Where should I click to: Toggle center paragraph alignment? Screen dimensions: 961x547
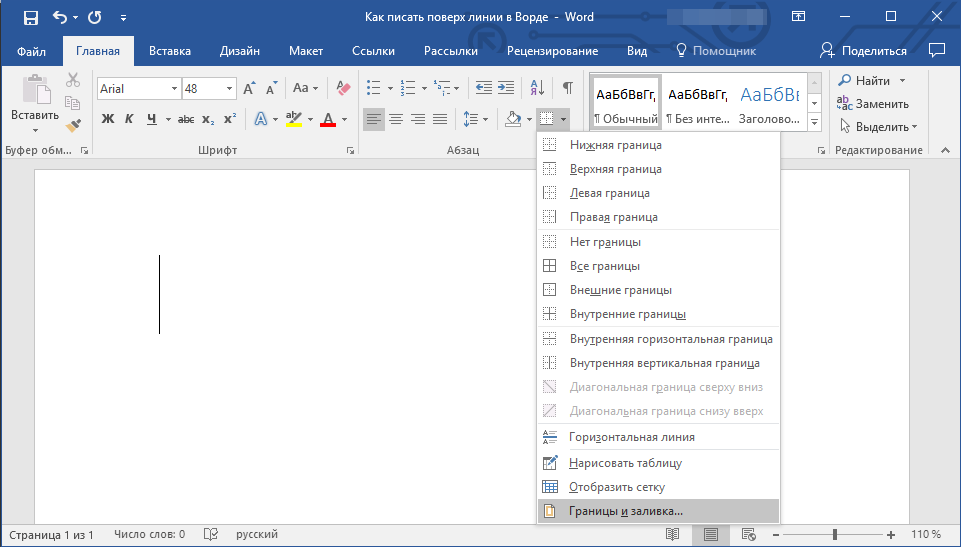pyautogui.click(x=396, y=120)
